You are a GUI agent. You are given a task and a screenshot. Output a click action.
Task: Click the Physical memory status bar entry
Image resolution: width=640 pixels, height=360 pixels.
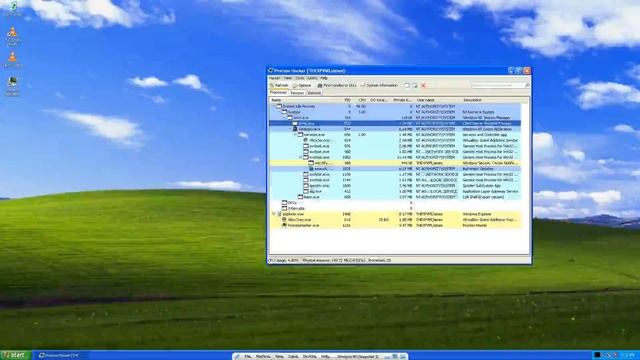pos(334,260)
